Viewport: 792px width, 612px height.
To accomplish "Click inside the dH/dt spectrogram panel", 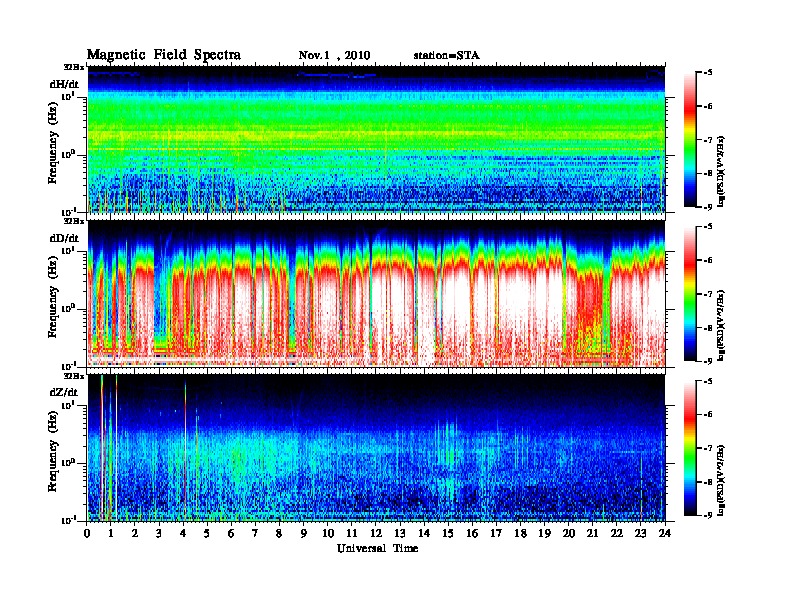I will coord(376,139).
